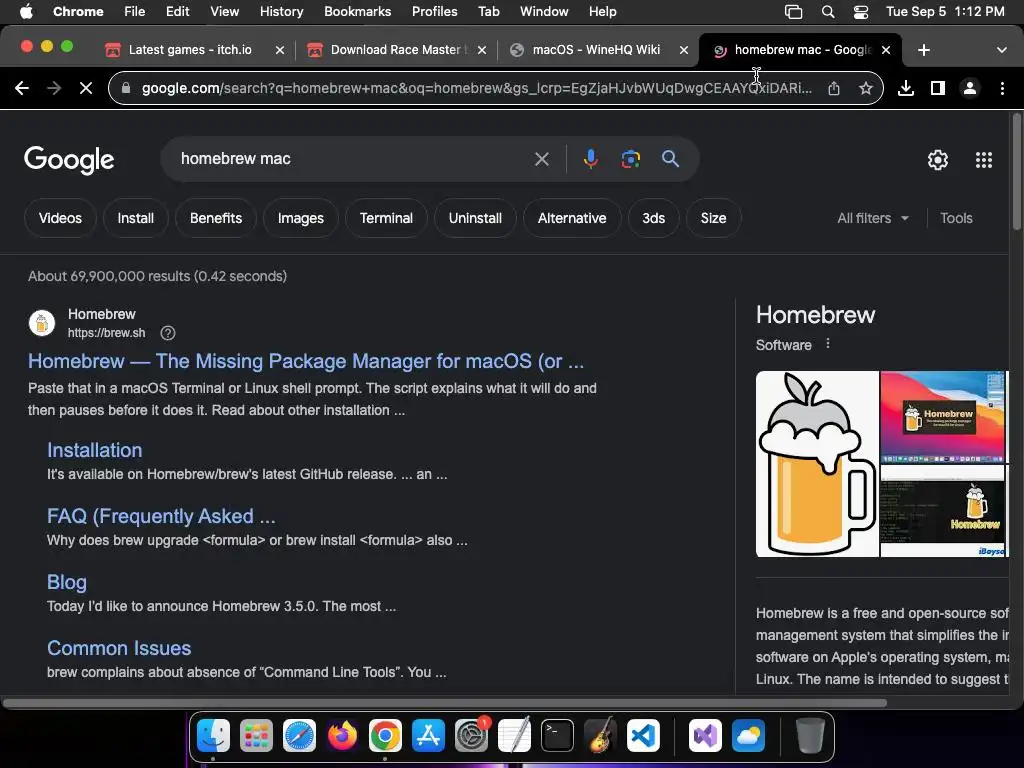1024x768 pixels.
Task: Open the FAQ (Frequently Asked sitelink
Action: coord(161,516)
